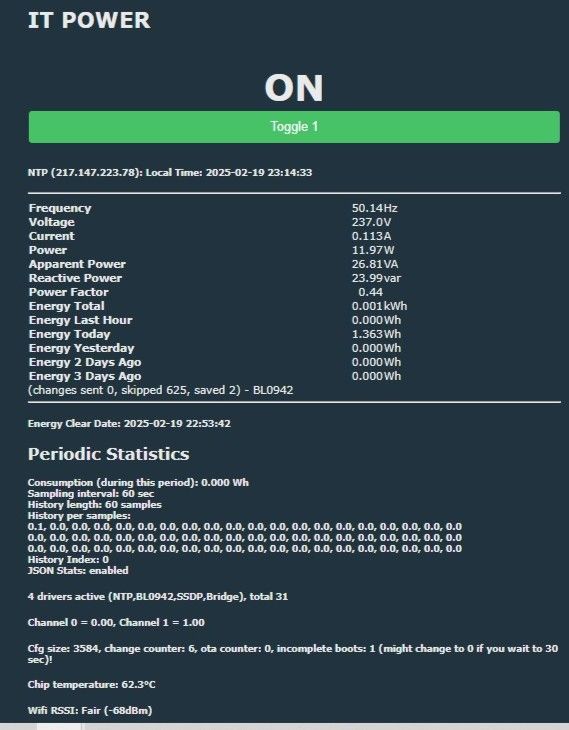Select the Voltage 237.0V reading
569x730 pixels.
pos(371,222)
